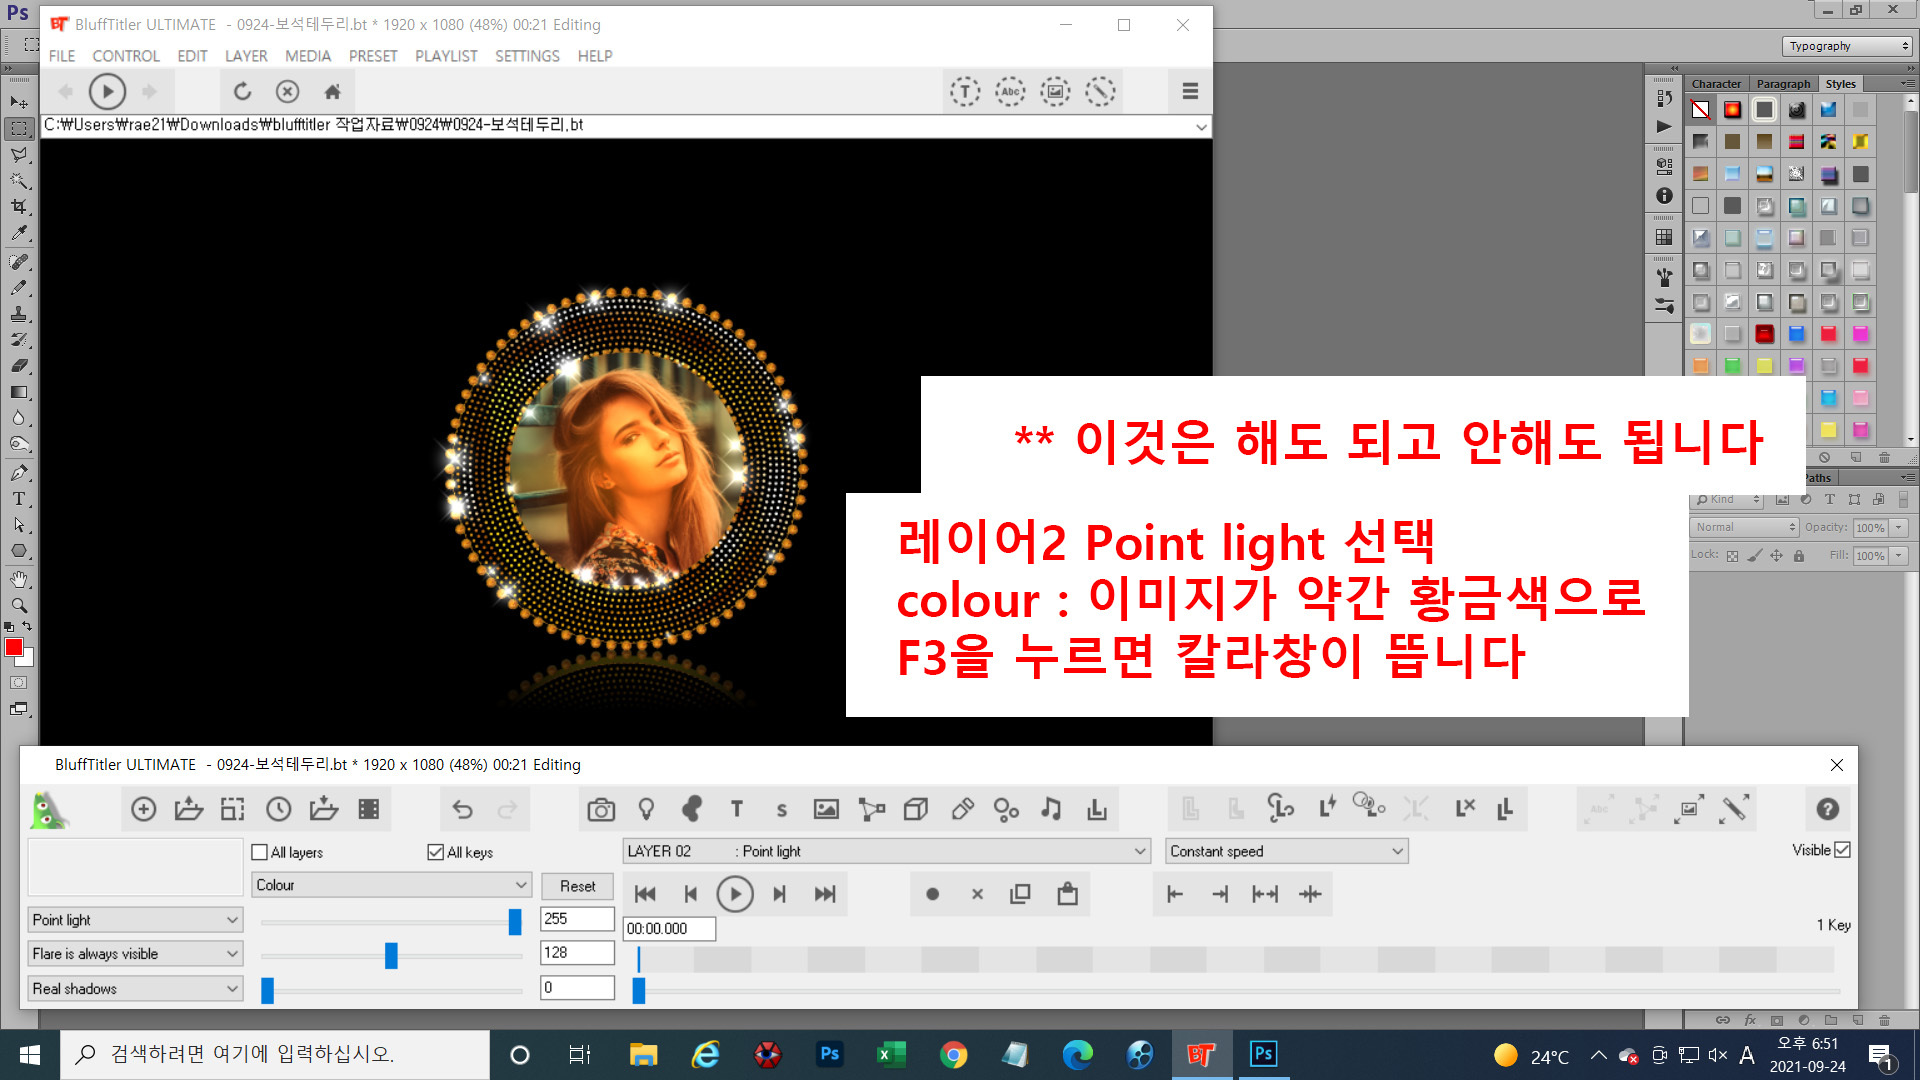
Task: Enable the All layers checkbox
Action: click(x=260, y=852)
